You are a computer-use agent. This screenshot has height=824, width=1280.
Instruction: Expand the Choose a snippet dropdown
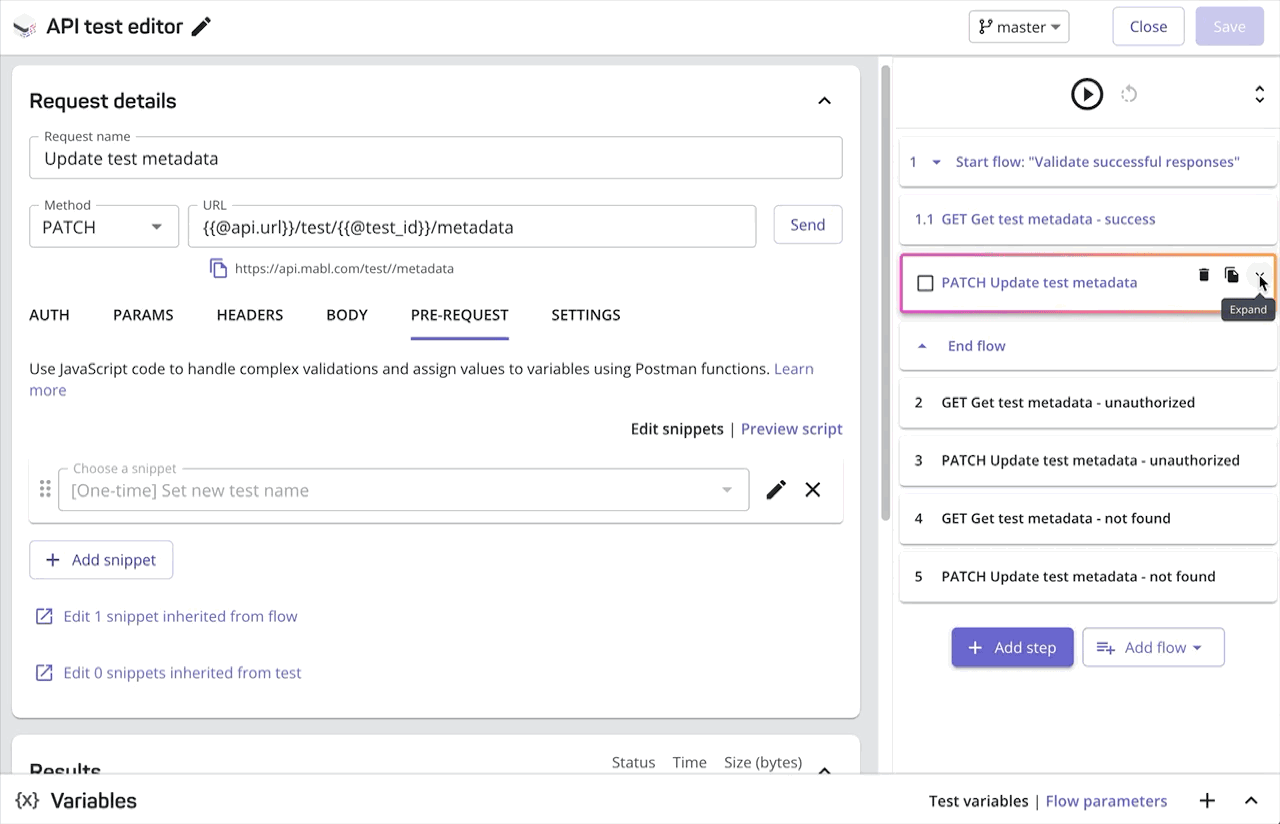[727, 489]
